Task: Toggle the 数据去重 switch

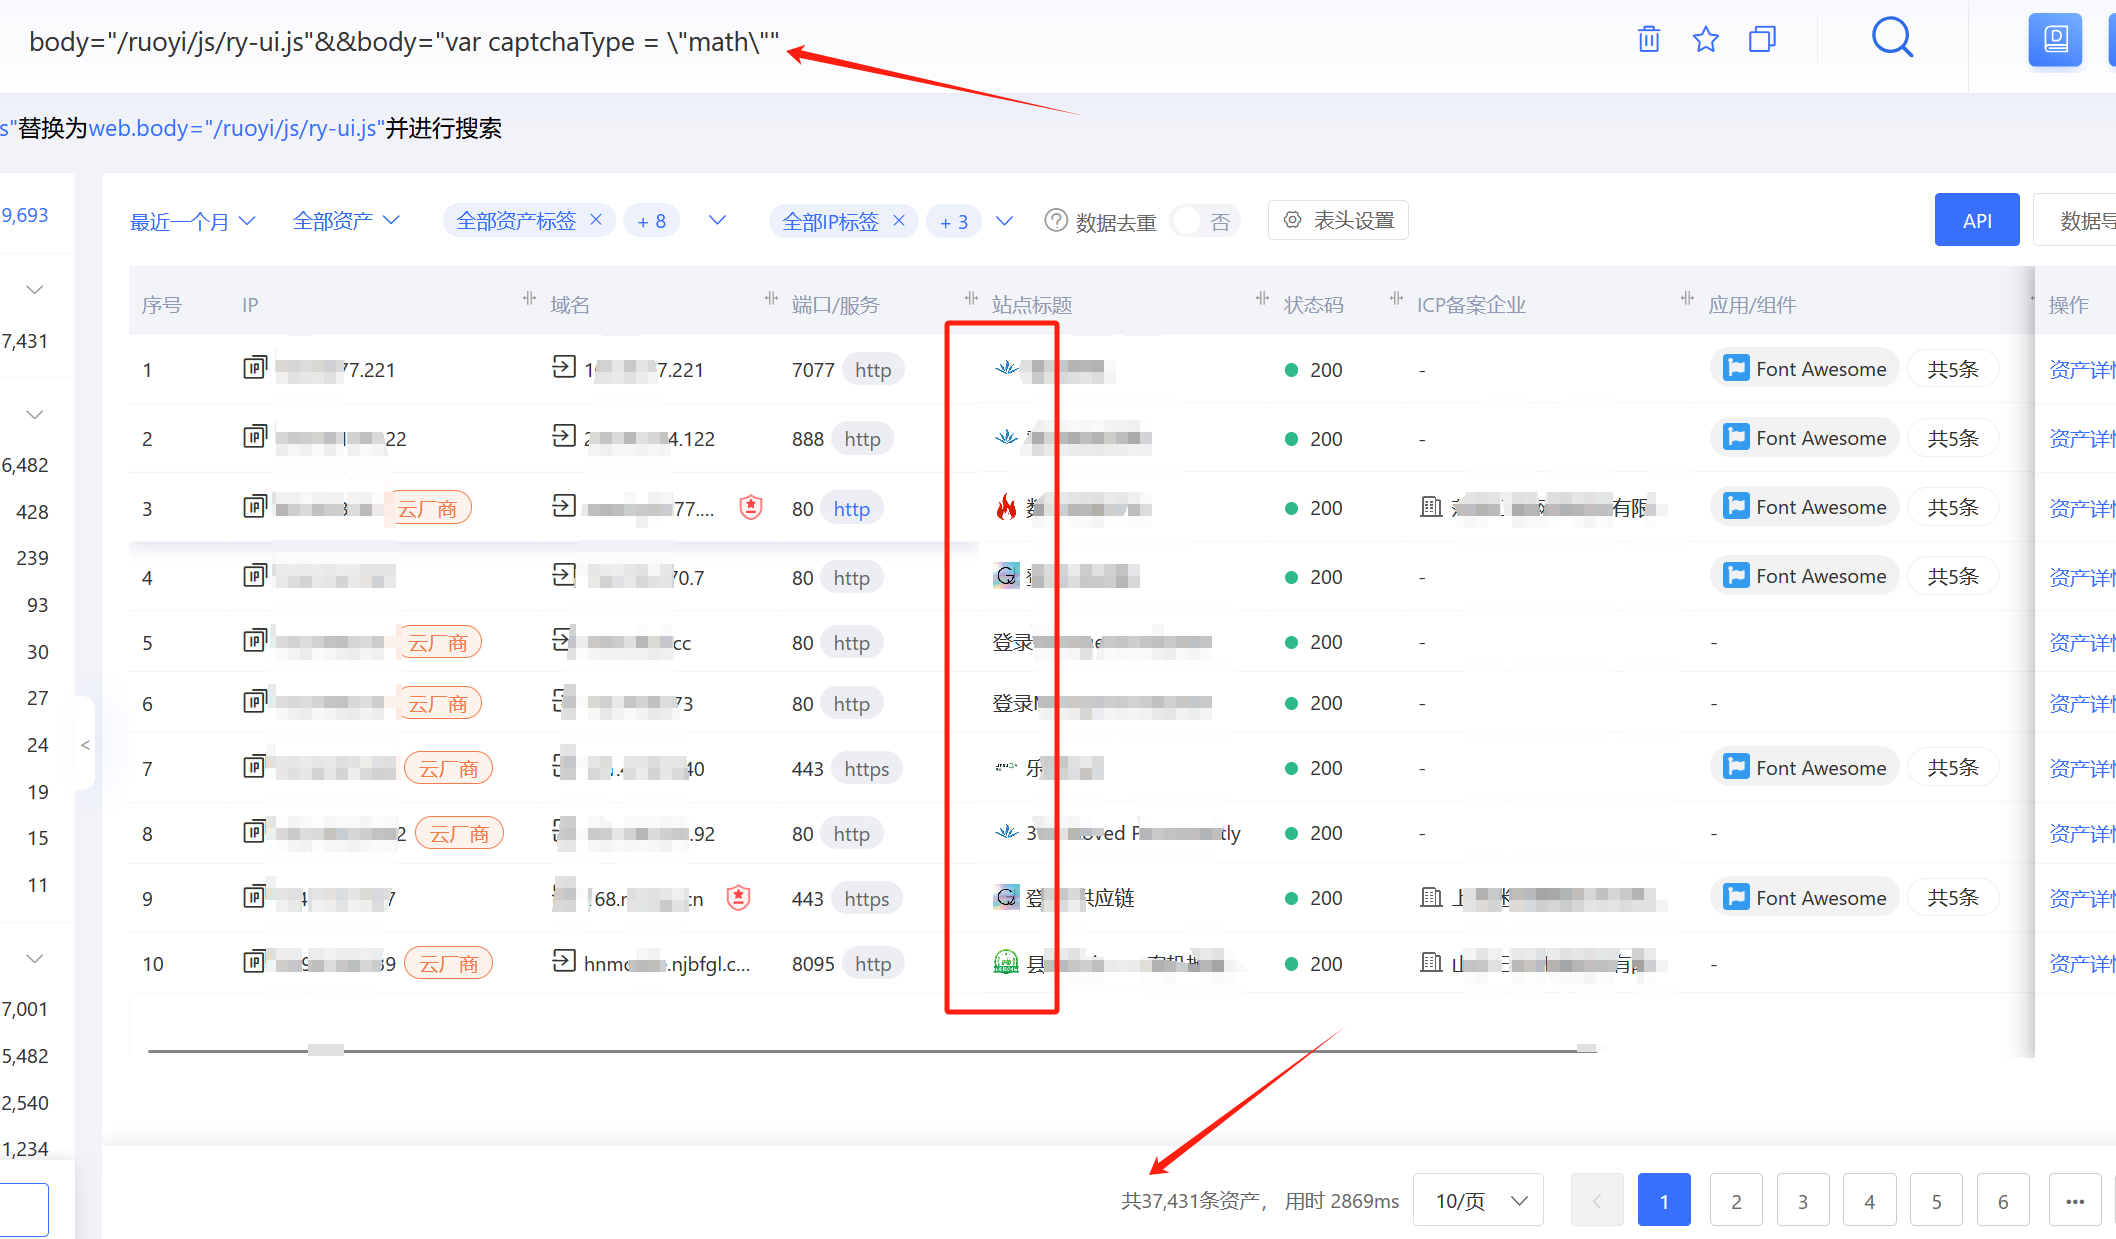Action: (x=1205, y=221)
